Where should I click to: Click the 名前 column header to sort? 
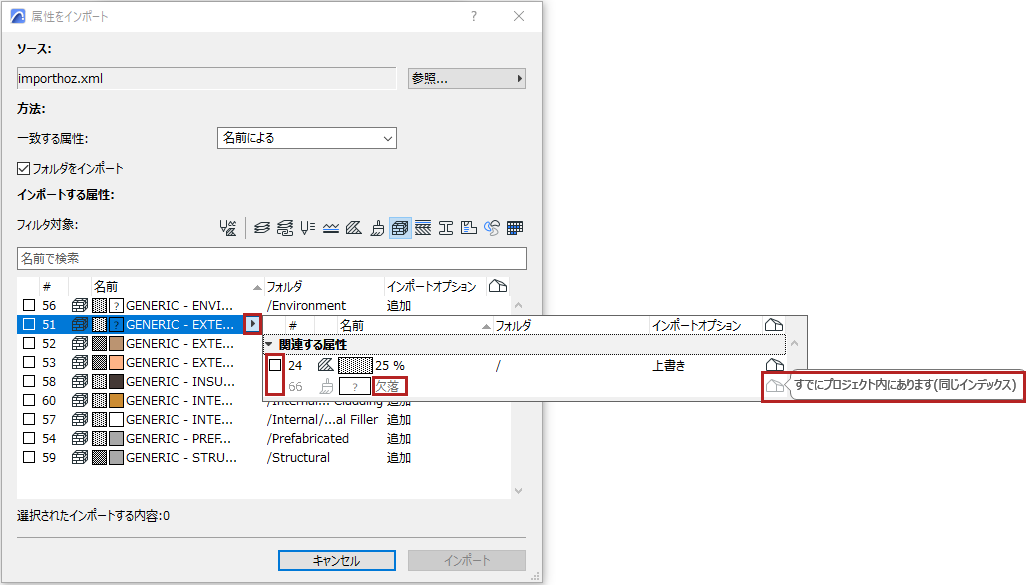coord(104,286)
